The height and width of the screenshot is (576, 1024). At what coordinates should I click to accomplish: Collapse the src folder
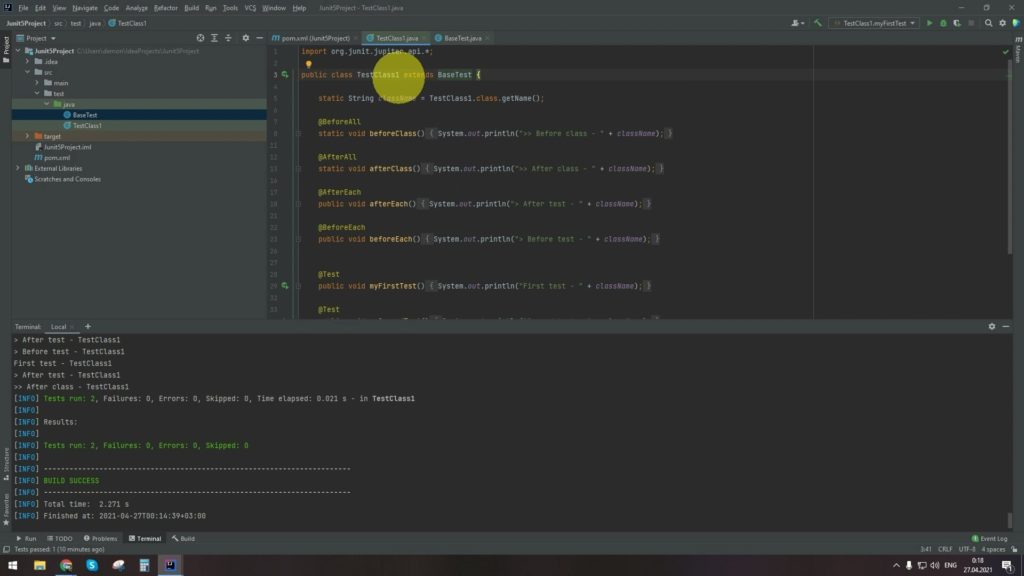coord(27,72)
